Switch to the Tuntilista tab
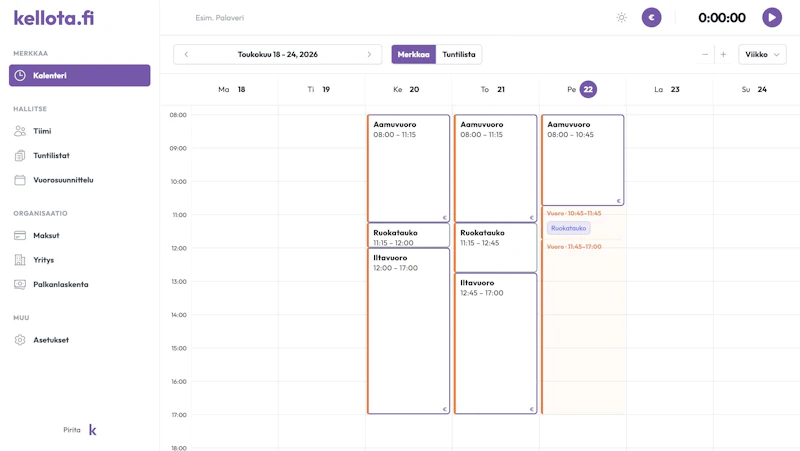 459,55
